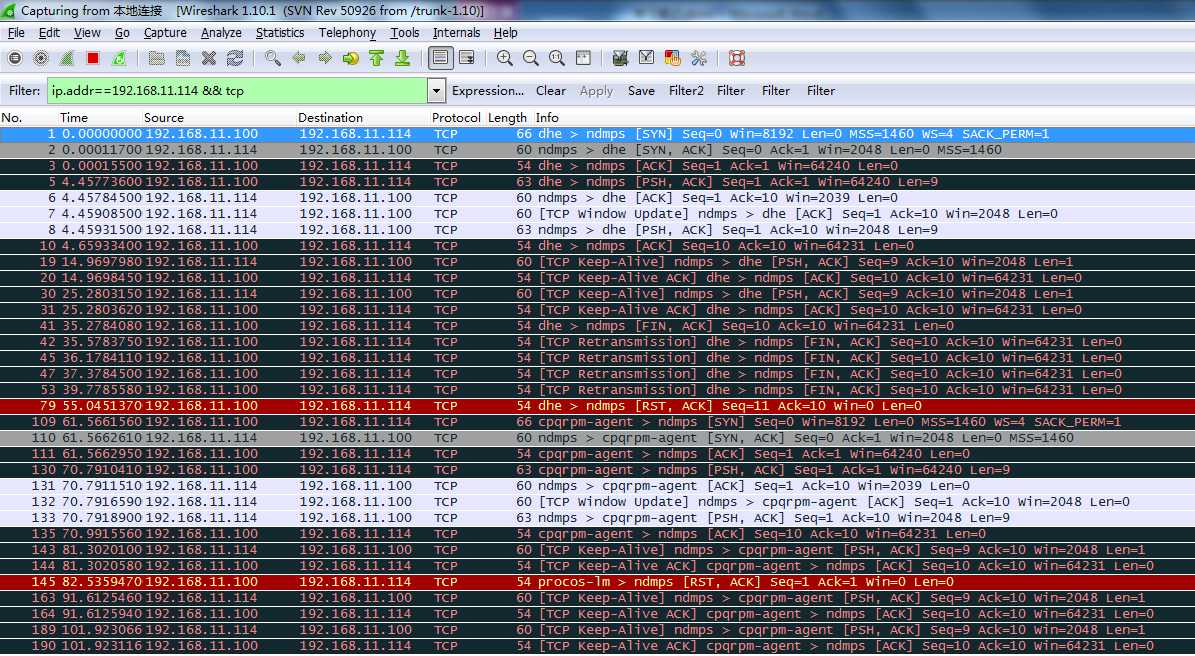
Task: Select packet 53 TCP Retransmission row
Action: point(598,390)
